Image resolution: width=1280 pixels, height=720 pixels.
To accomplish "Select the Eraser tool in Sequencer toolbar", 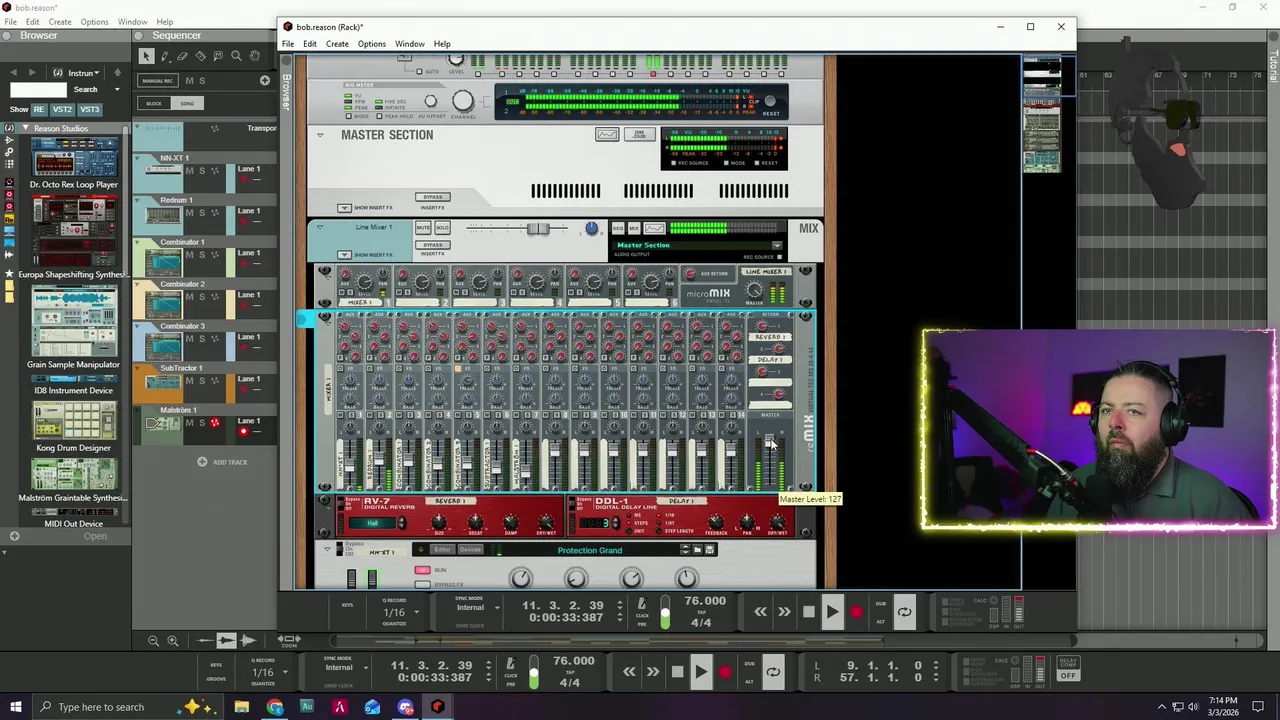I will pyautogui.click(x=183, y=57).
